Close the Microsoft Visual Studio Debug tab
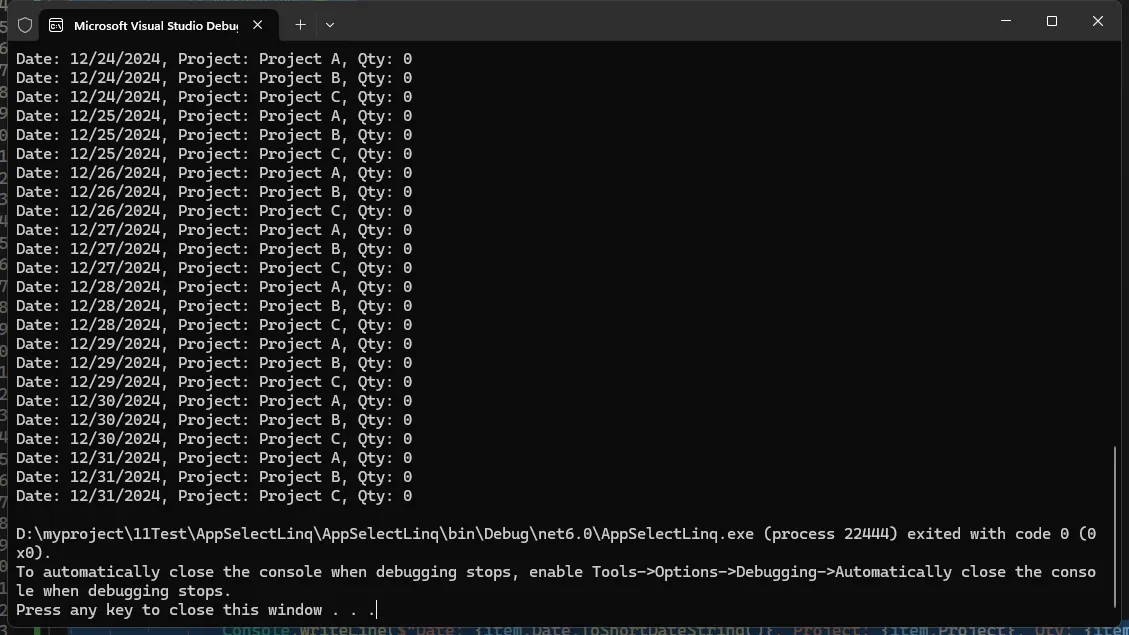The image size is (1129, 635). (x=258, y=25)
